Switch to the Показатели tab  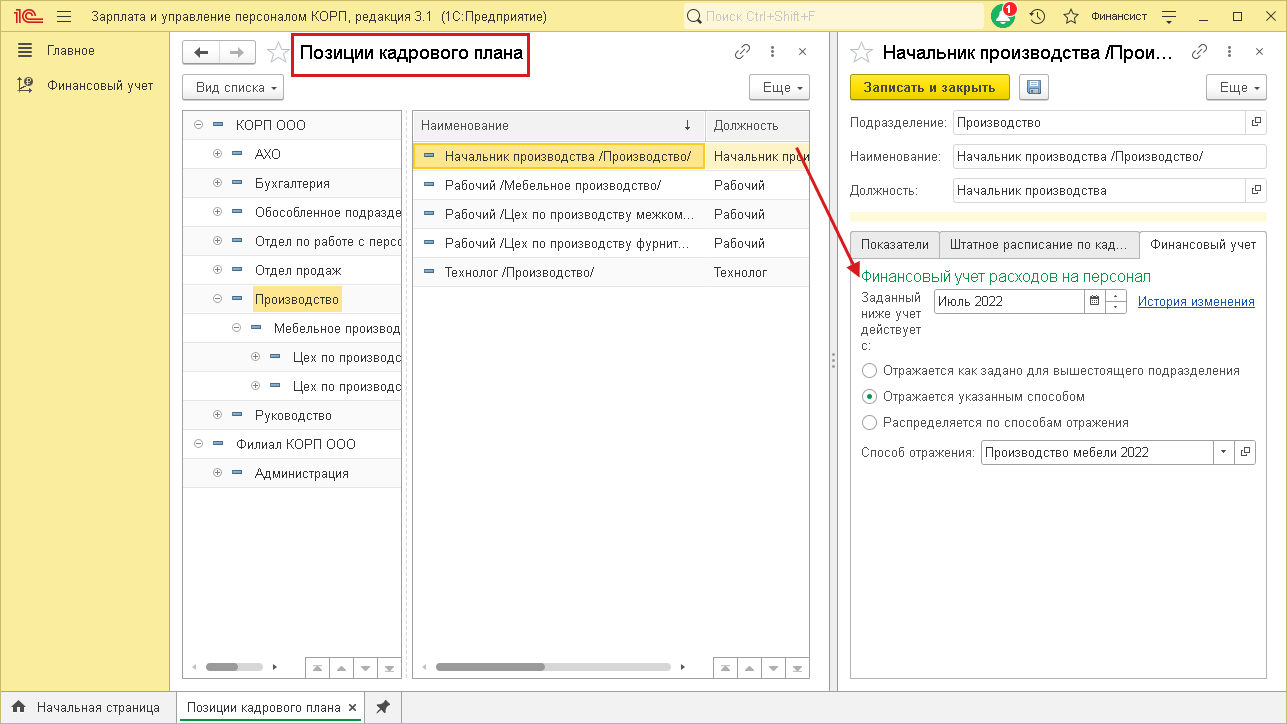[x=895, y=244]
